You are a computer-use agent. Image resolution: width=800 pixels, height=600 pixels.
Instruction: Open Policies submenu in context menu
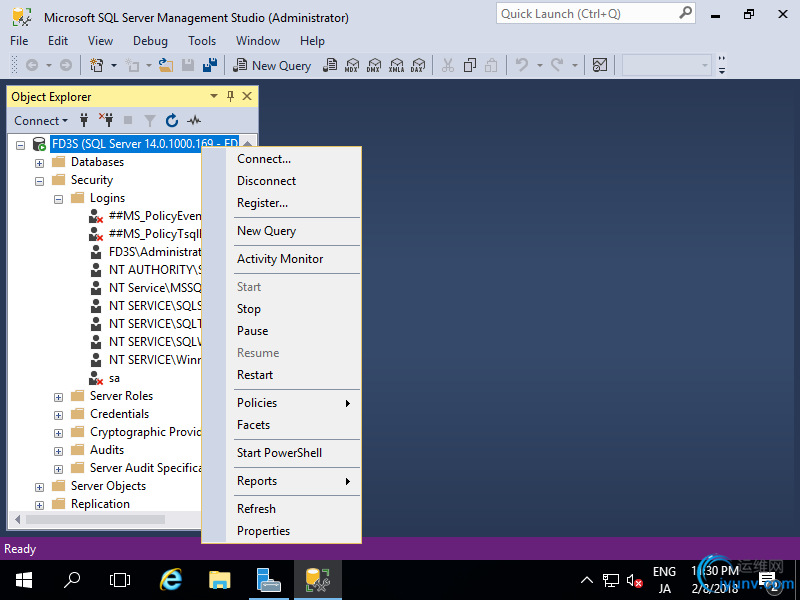pyautogui.click(x=282, y=403)
